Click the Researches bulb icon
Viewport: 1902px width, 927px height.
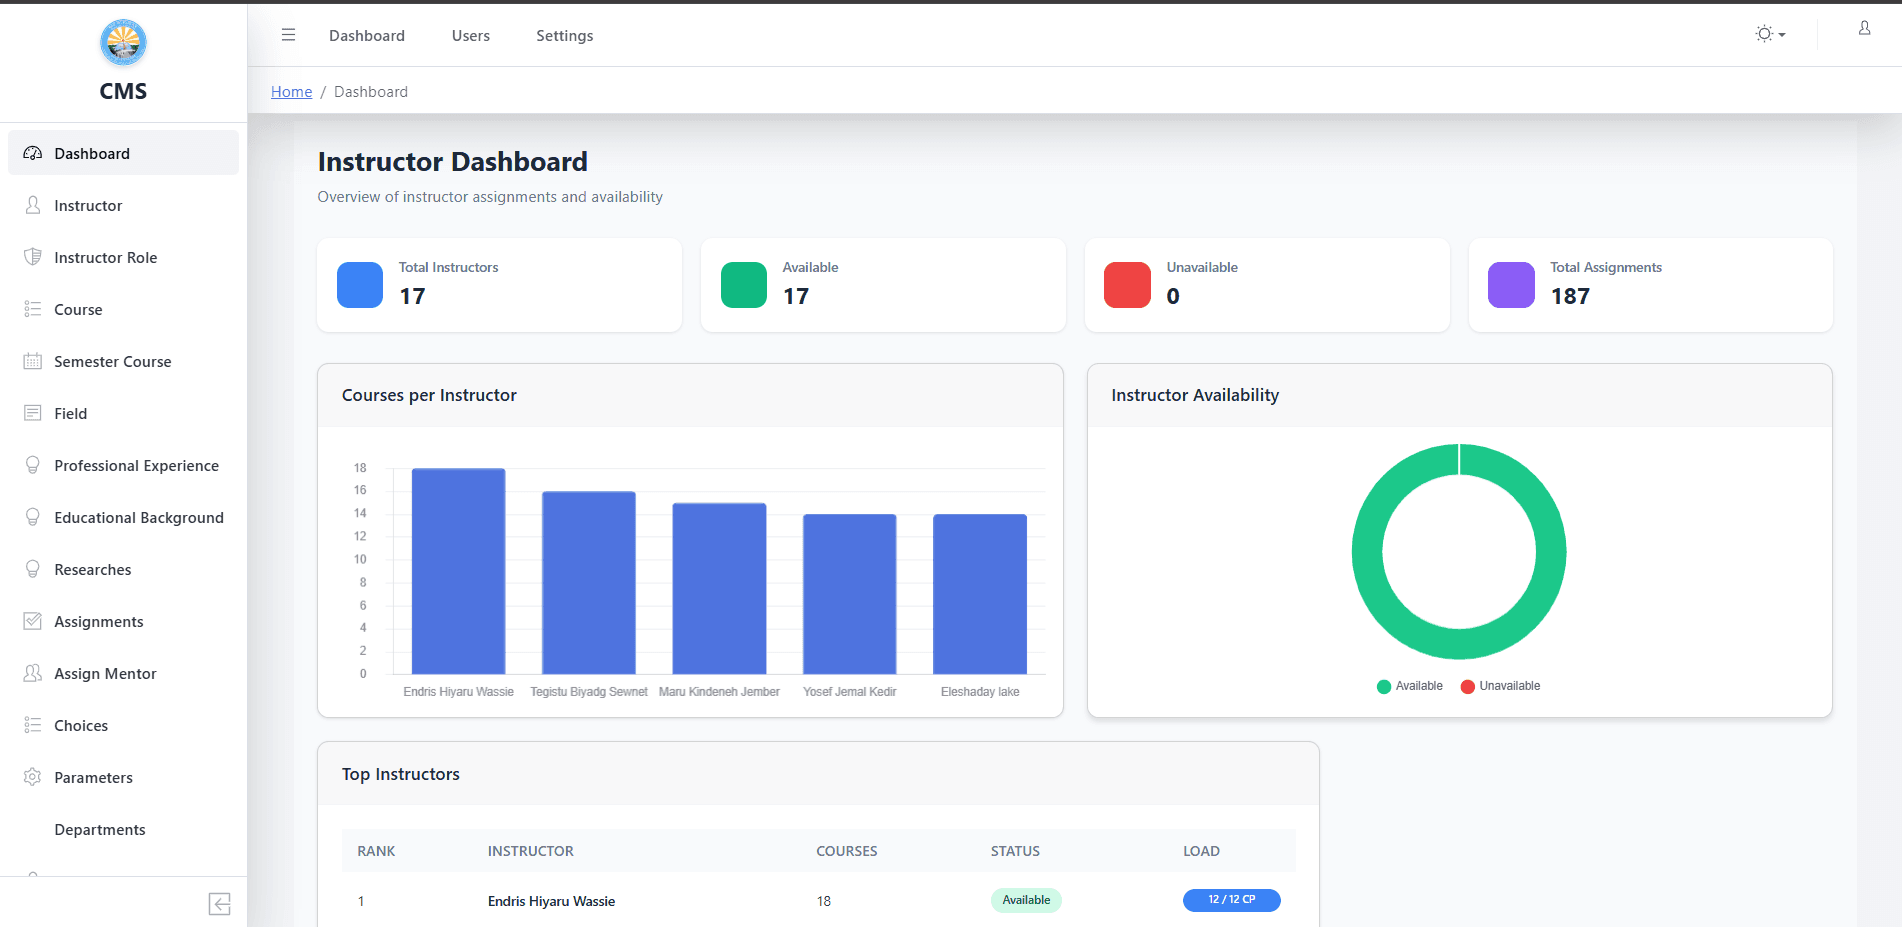tap(33, 569)
